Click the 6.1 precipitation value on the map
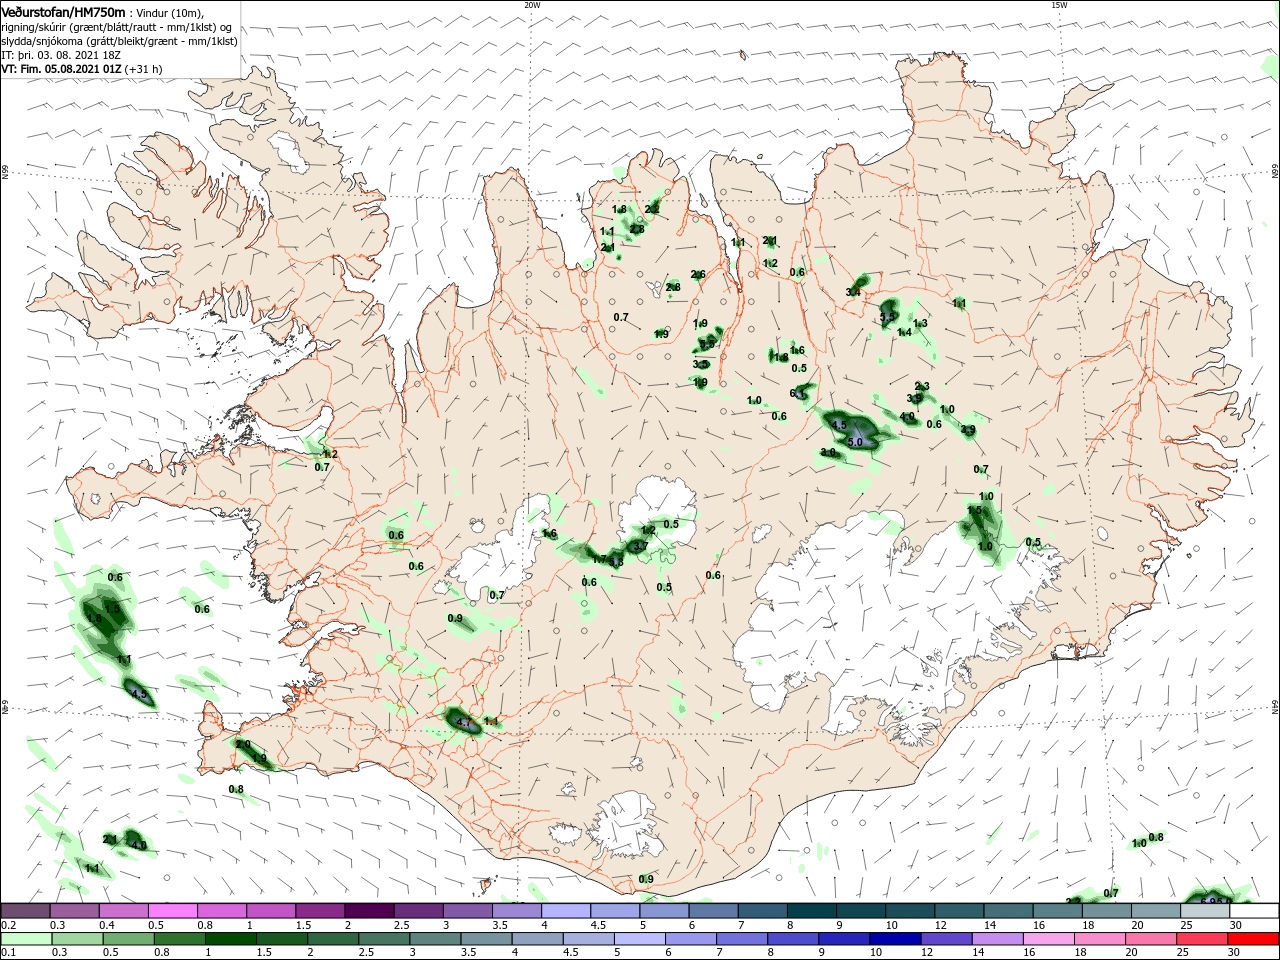The image size is (1280, 960). [x=798, y=393]
